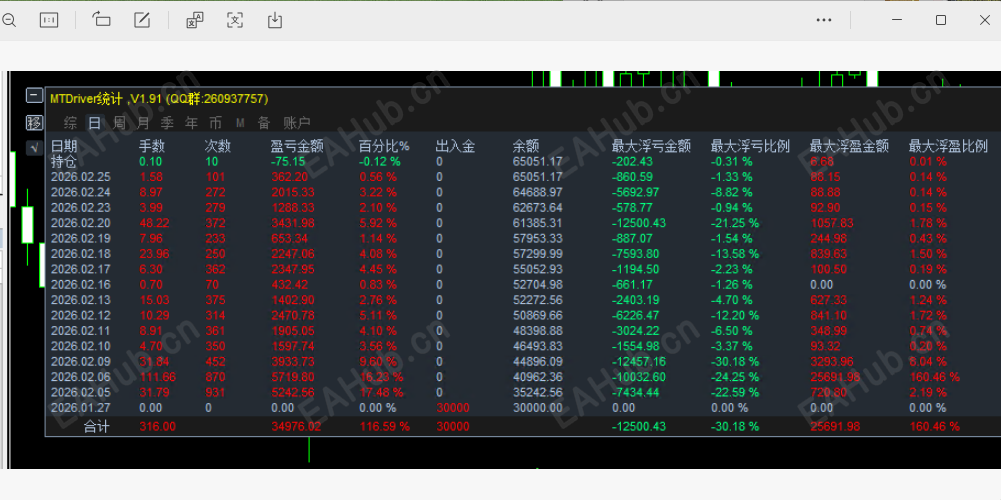Click the 余额 column header
The width and height of the screenshot is (1001, 500).
point(525,146)
